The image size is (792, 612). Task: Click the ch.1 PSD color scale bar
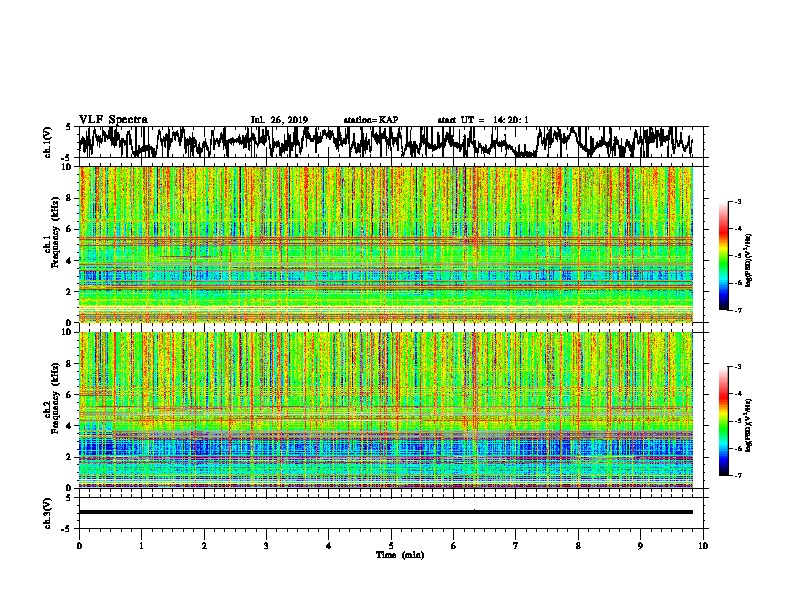[x=723, y=256]
